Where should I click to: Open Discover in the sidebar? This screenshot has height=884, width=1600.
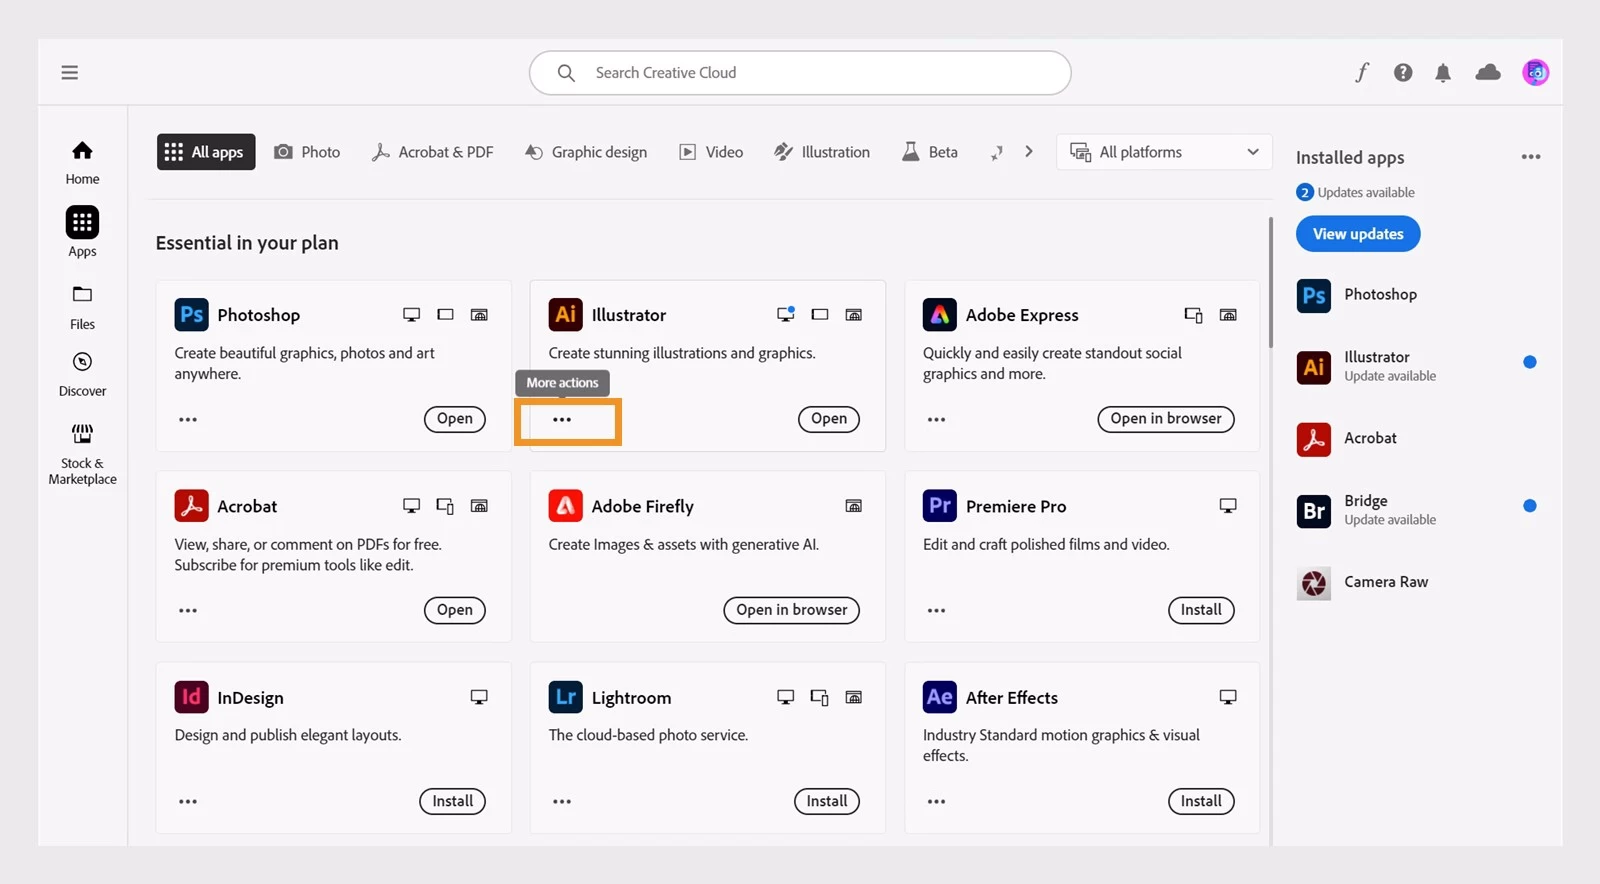82,375
